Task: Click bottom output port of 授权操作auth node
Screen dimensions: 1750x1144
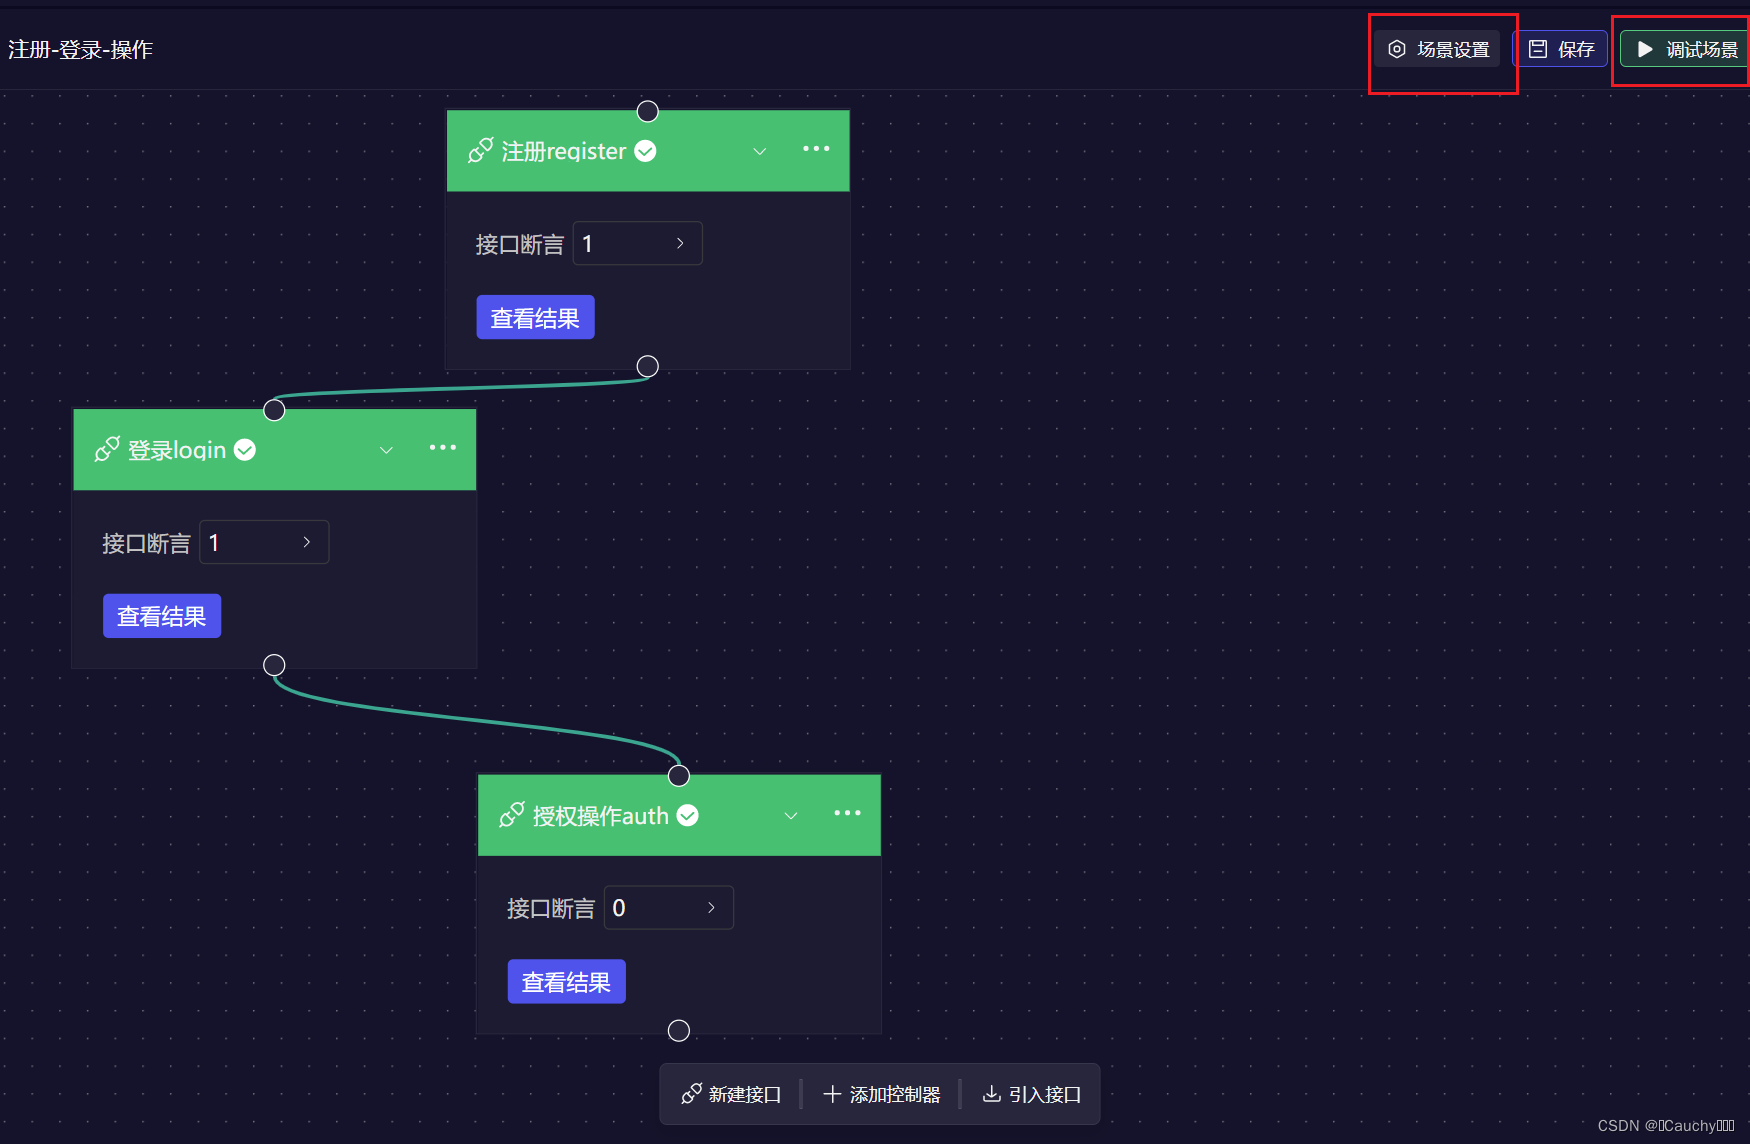Action: tap(679, 1031)
